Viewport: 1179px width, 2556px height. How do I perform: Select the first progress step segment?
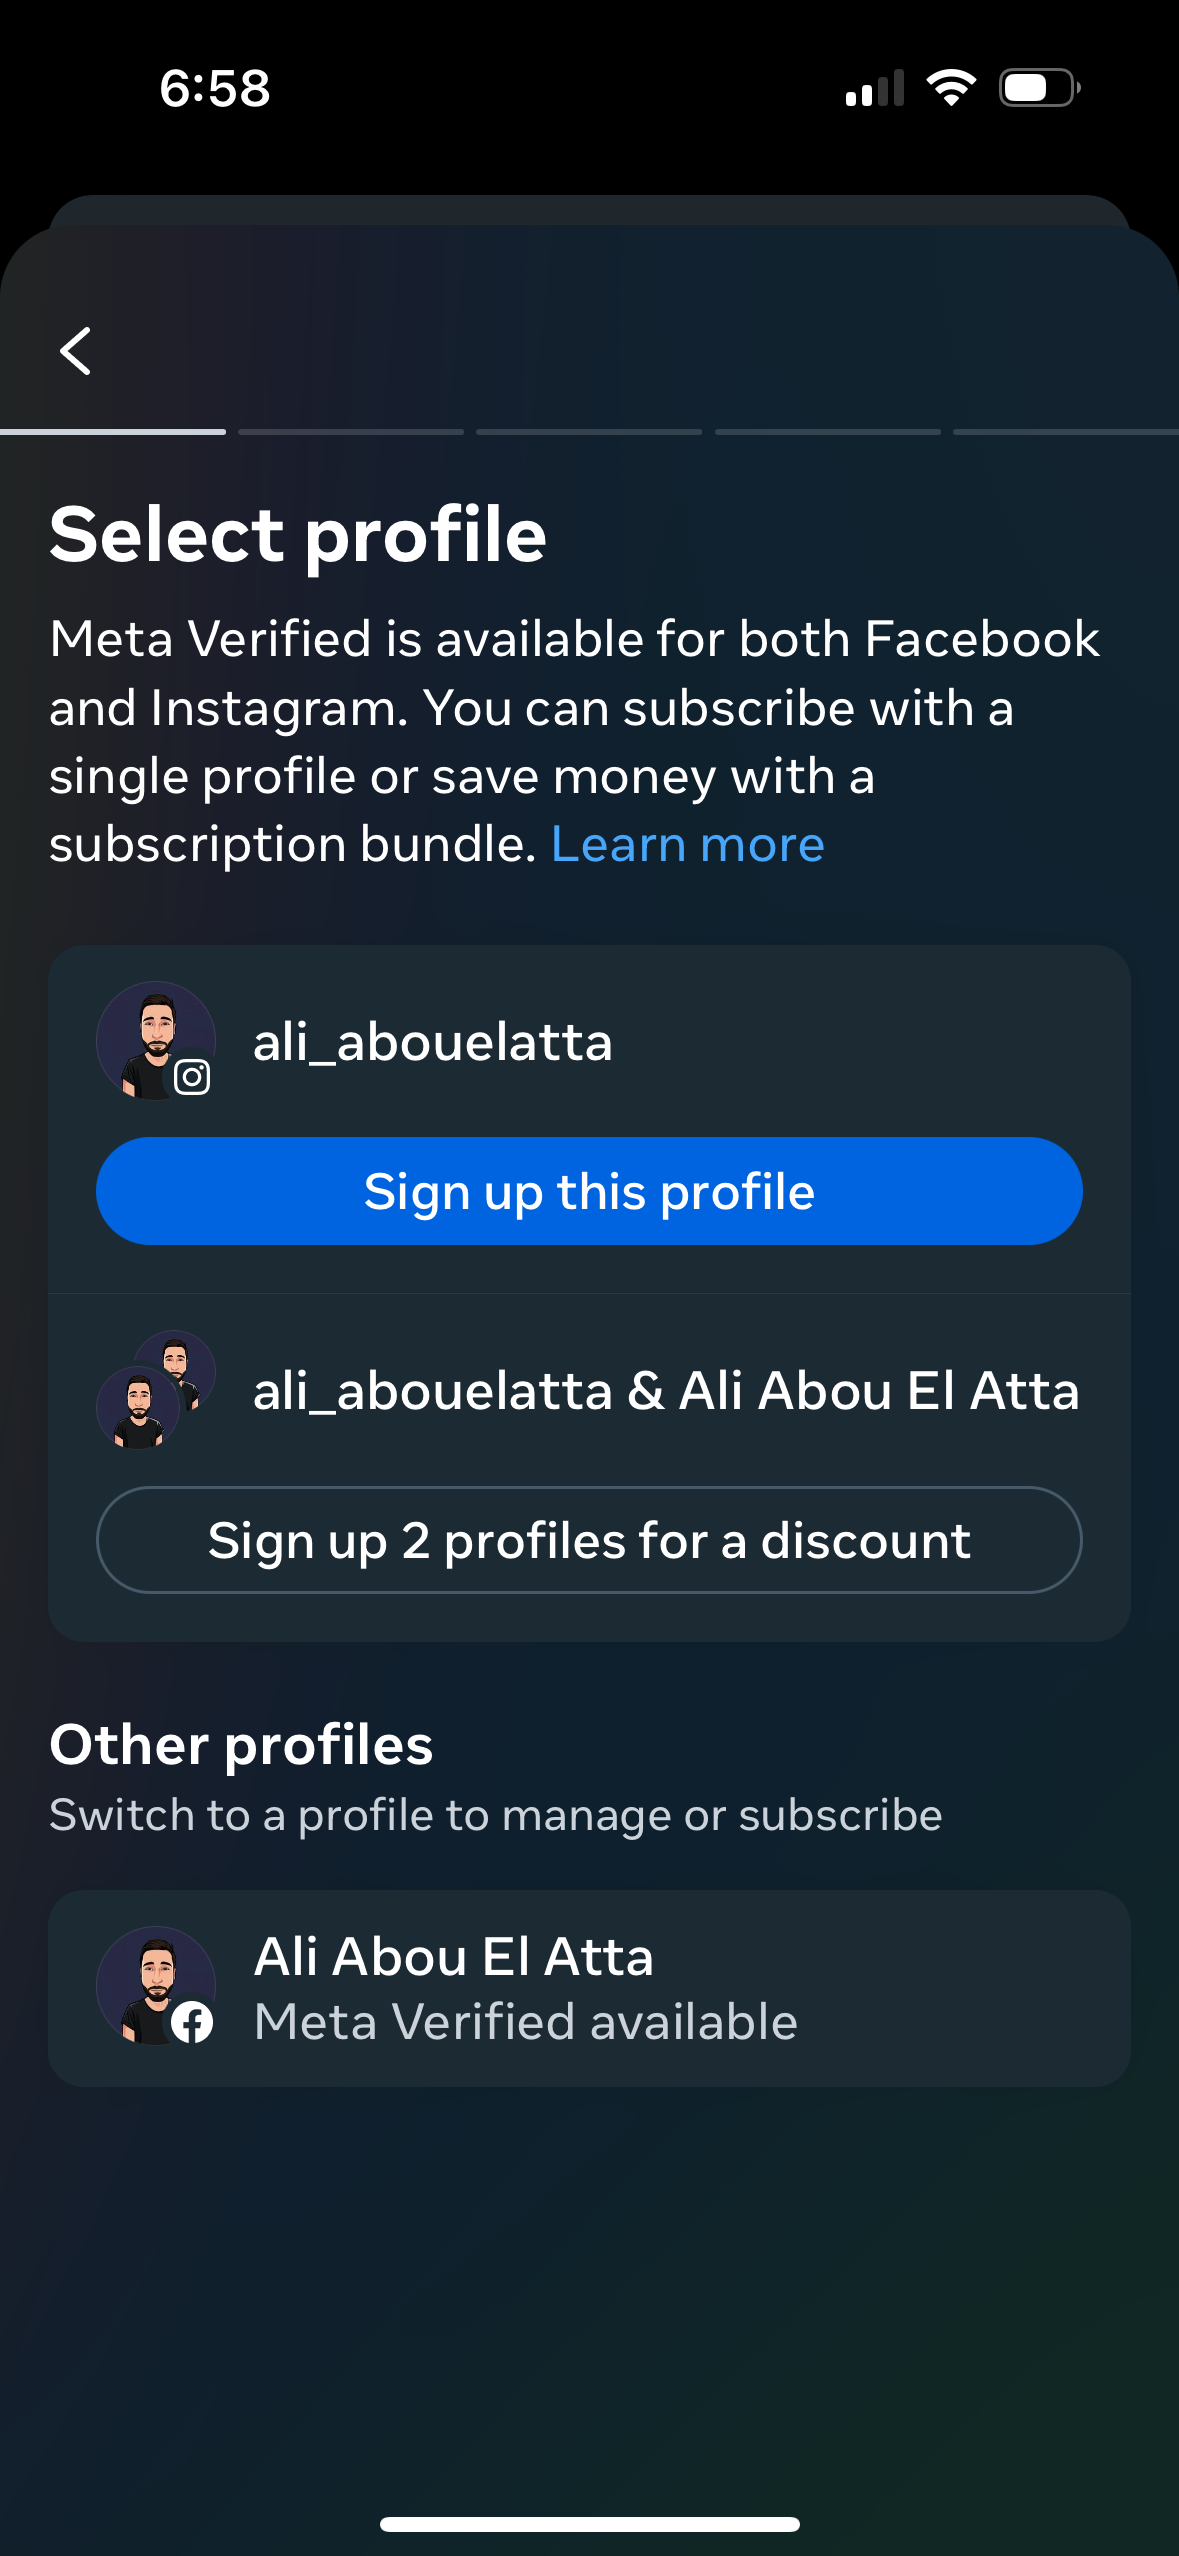click(113, 432)
